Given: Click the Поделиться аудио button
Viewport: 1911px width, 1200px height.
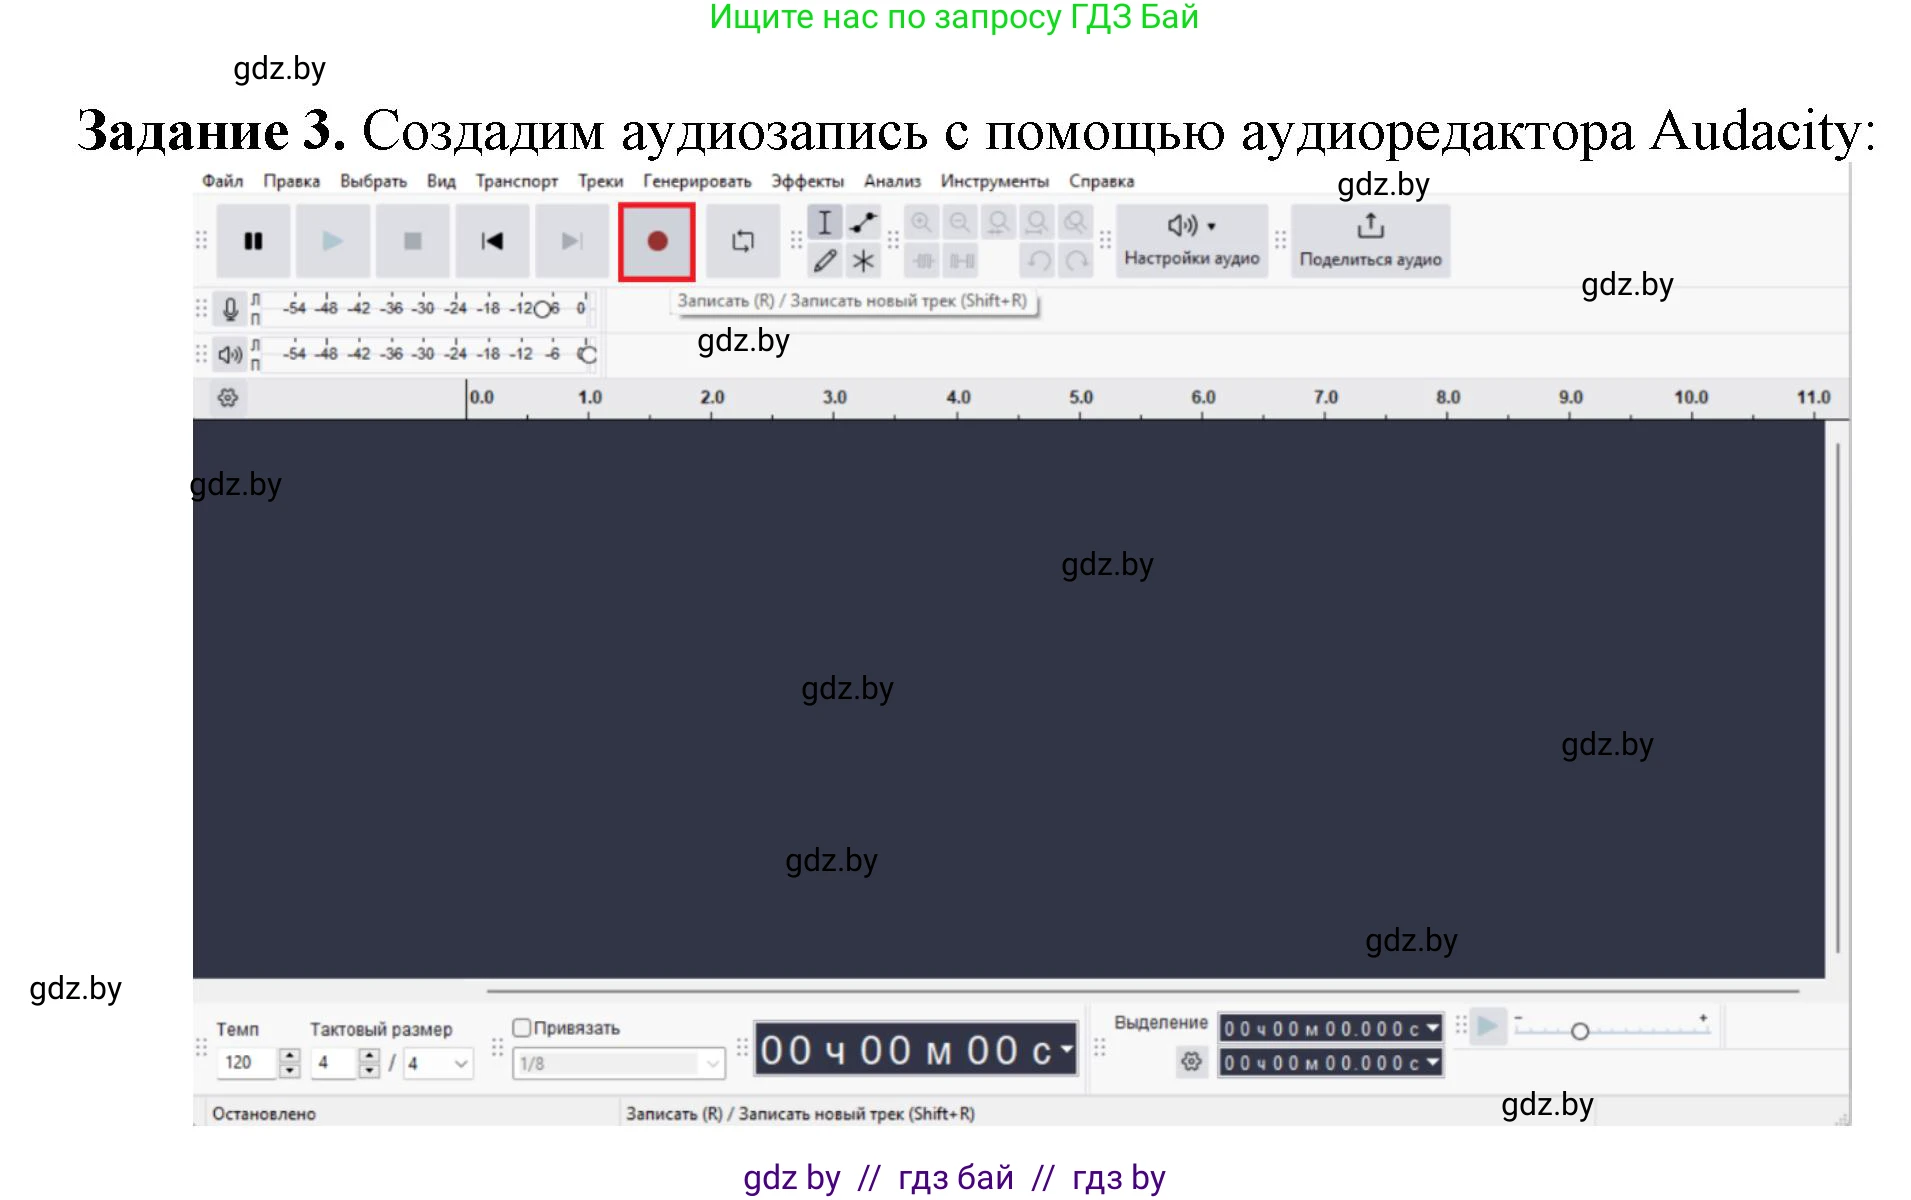Looking at the screenshot, I should (1369, 240).
